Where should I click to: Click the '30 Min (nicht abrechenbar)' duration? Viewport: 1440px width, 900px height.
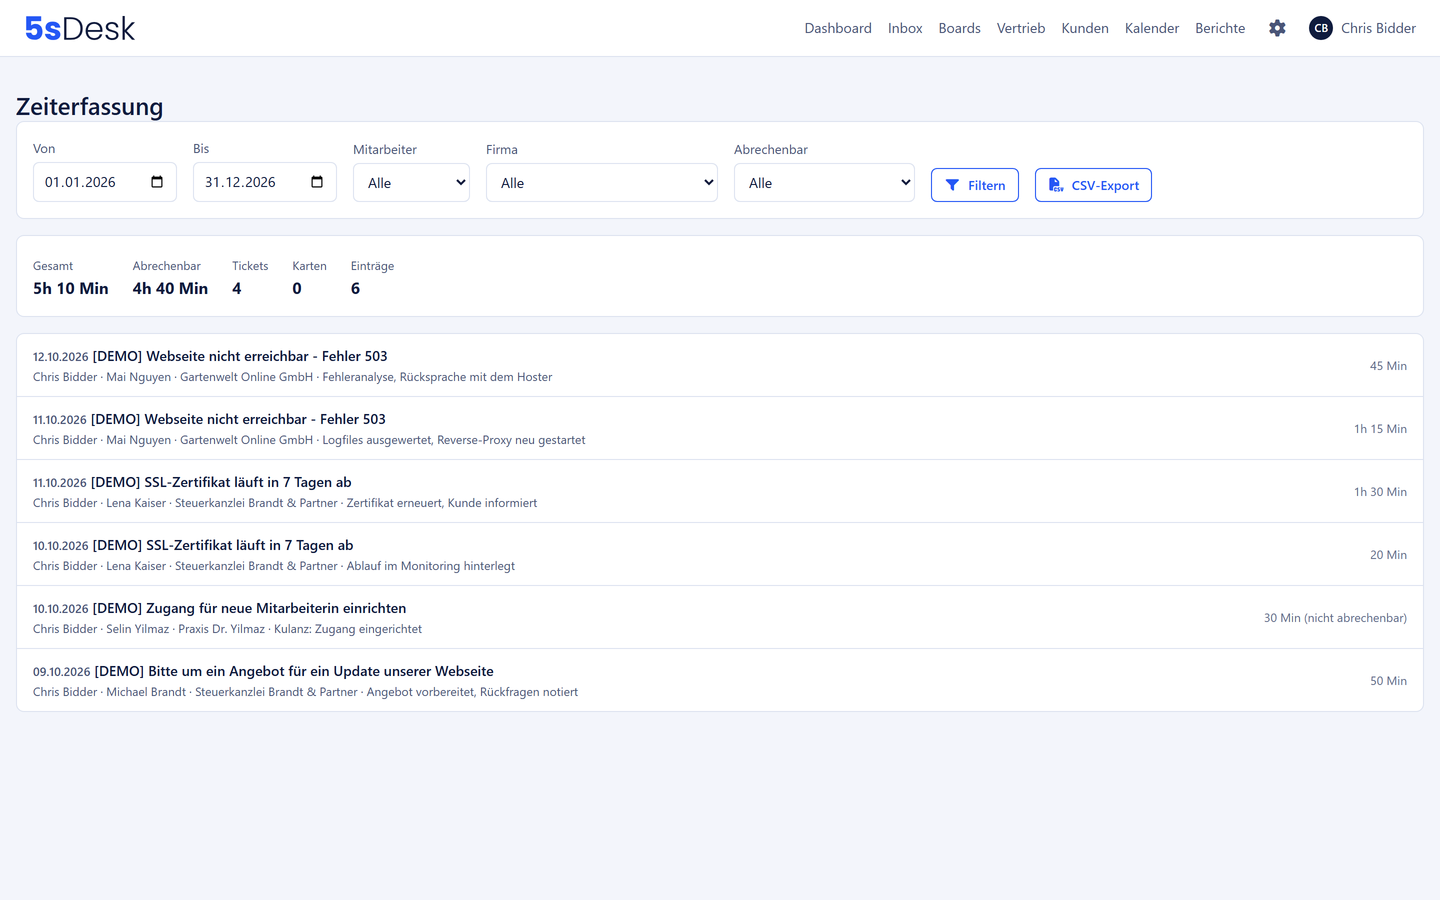(1335, 618)
